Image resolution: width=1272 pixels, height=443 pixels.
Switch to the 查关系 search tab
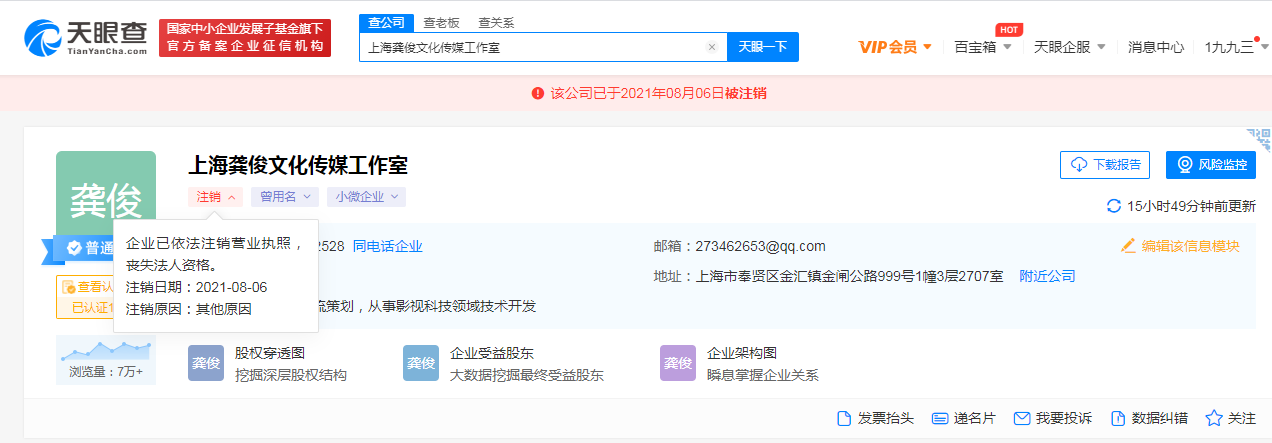click(x=496, y=22)
